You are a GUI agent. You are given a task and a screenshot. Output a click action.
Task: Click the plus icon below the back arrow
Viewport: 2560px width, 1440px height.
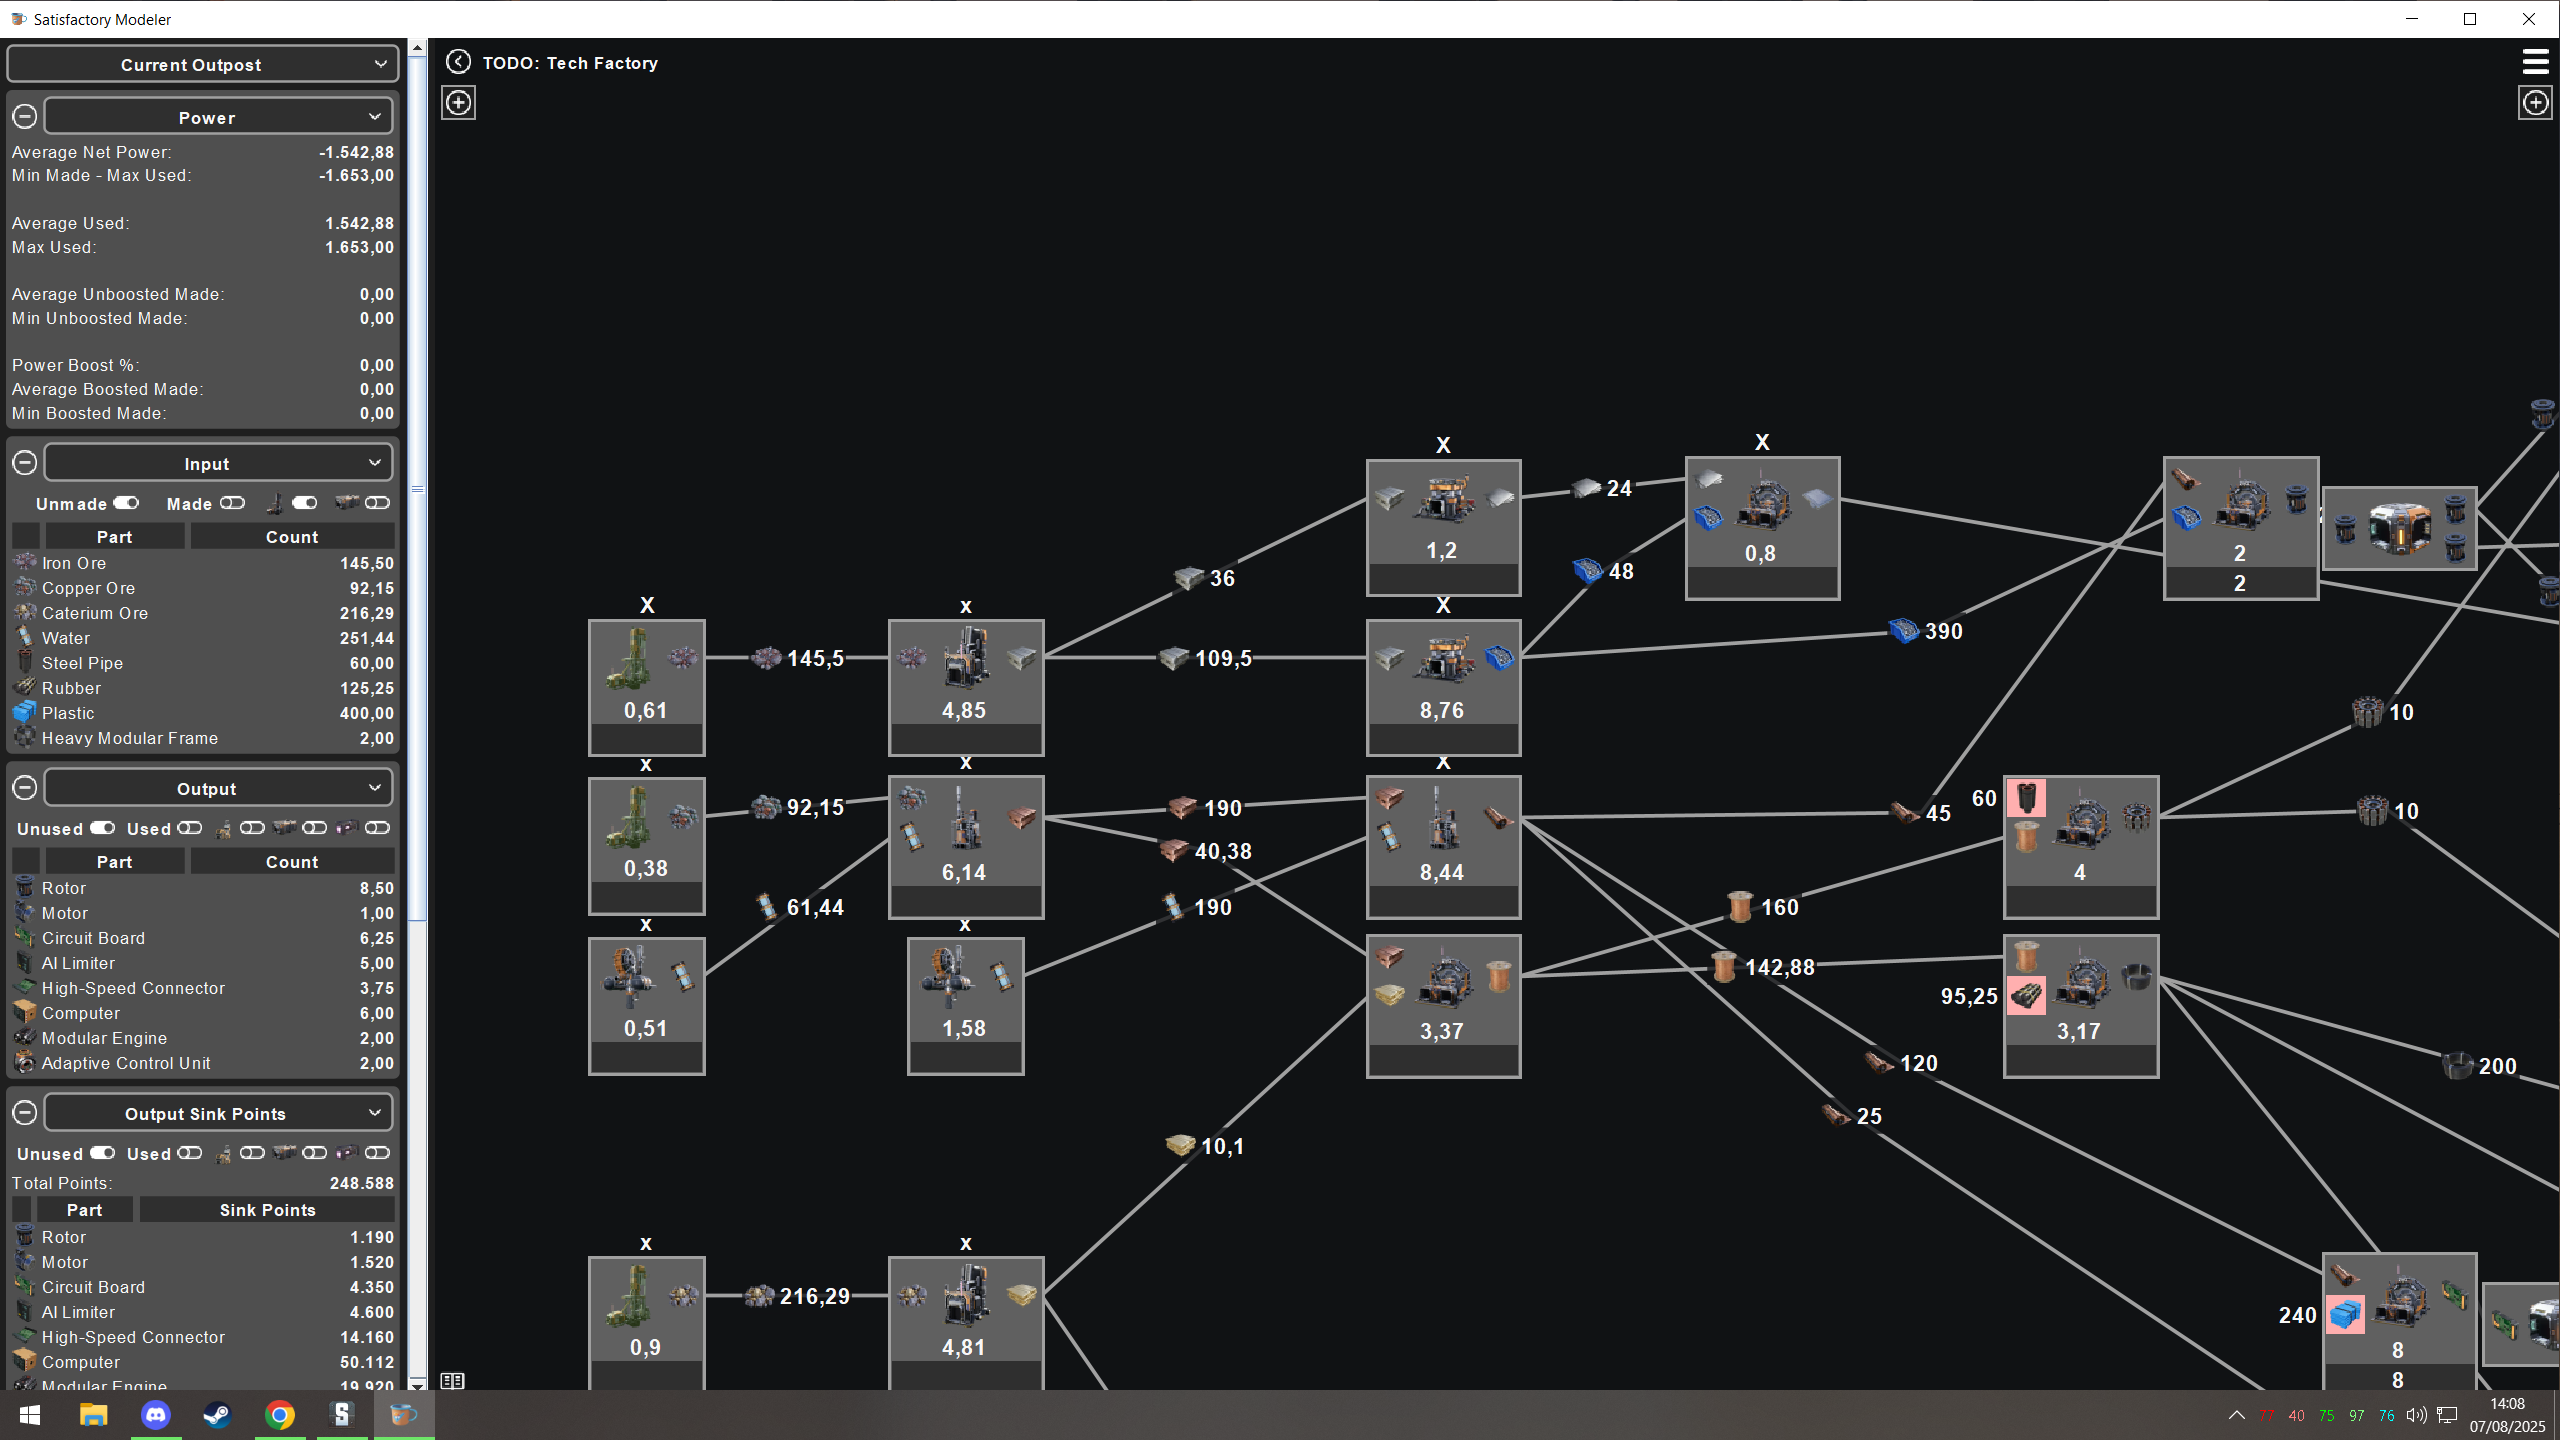[x=459, y=102]
